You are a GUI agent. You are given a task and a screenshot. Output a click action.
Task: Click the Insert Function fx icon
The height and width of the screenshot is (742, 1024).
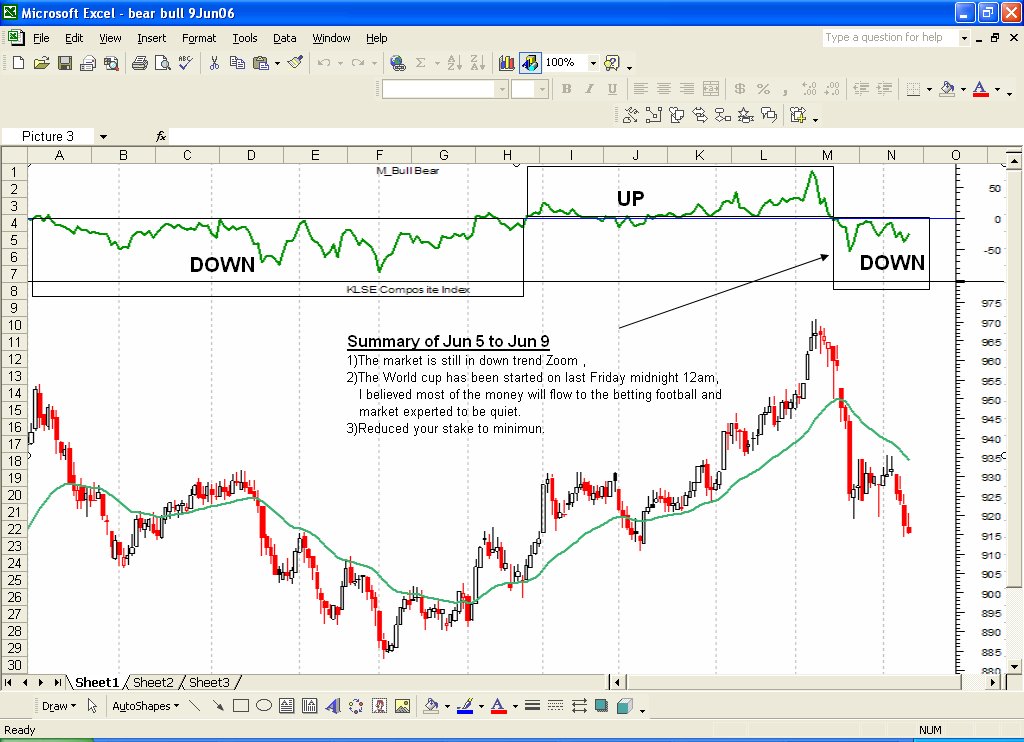[x=161, y=136]
